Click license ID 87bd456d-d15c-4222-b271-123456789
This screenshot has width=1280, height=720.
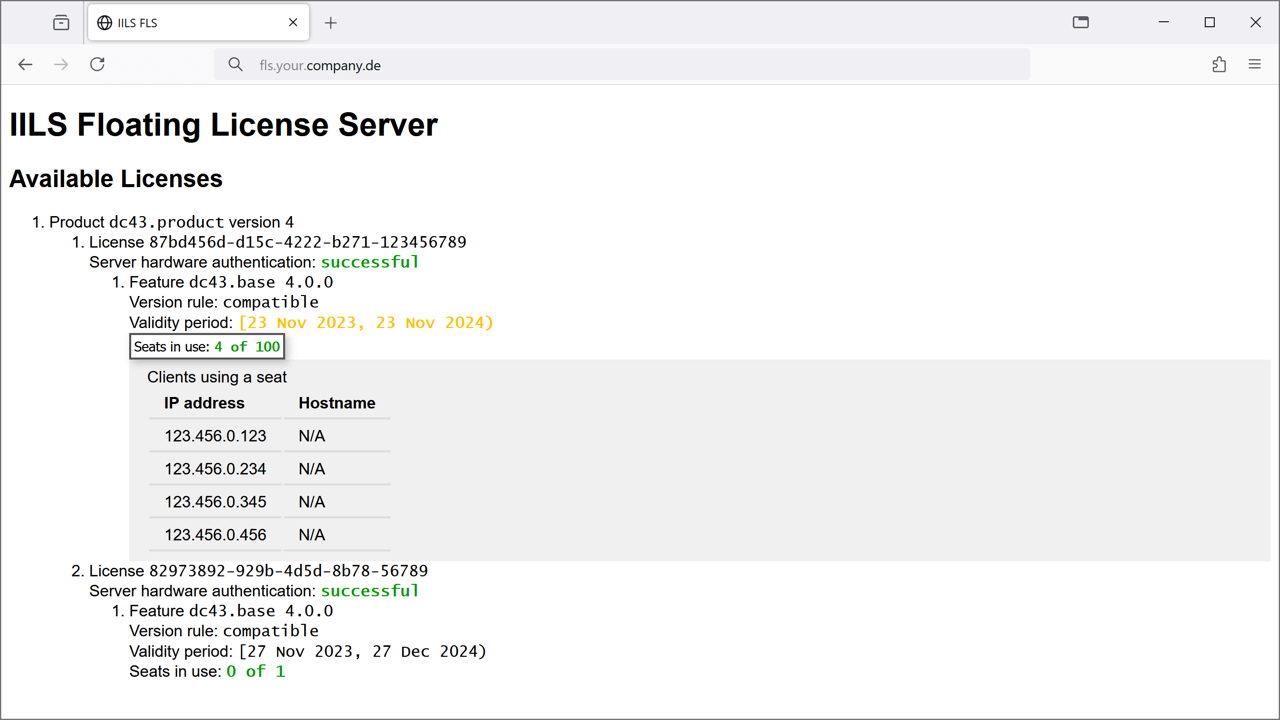(x=307, y=242)
